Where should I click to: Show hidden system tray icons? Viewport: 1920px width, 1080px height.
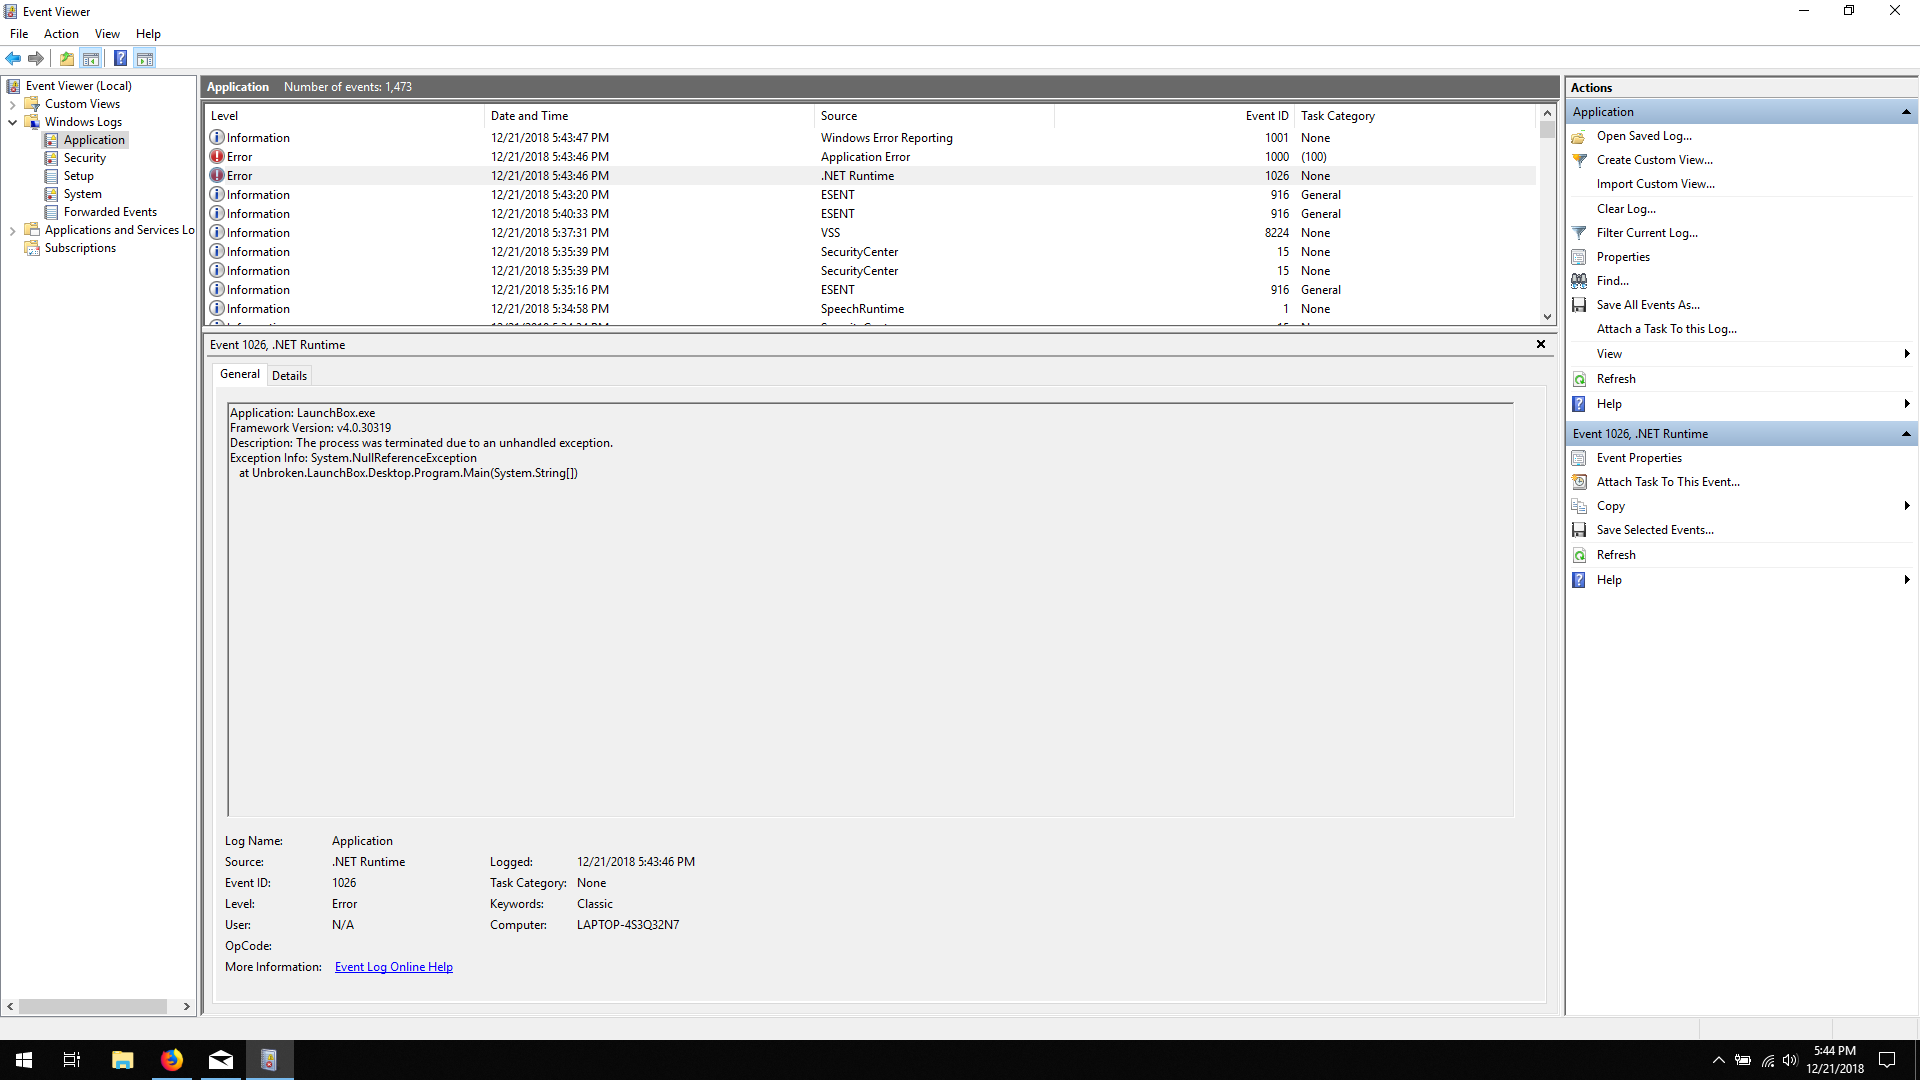1718,1060
